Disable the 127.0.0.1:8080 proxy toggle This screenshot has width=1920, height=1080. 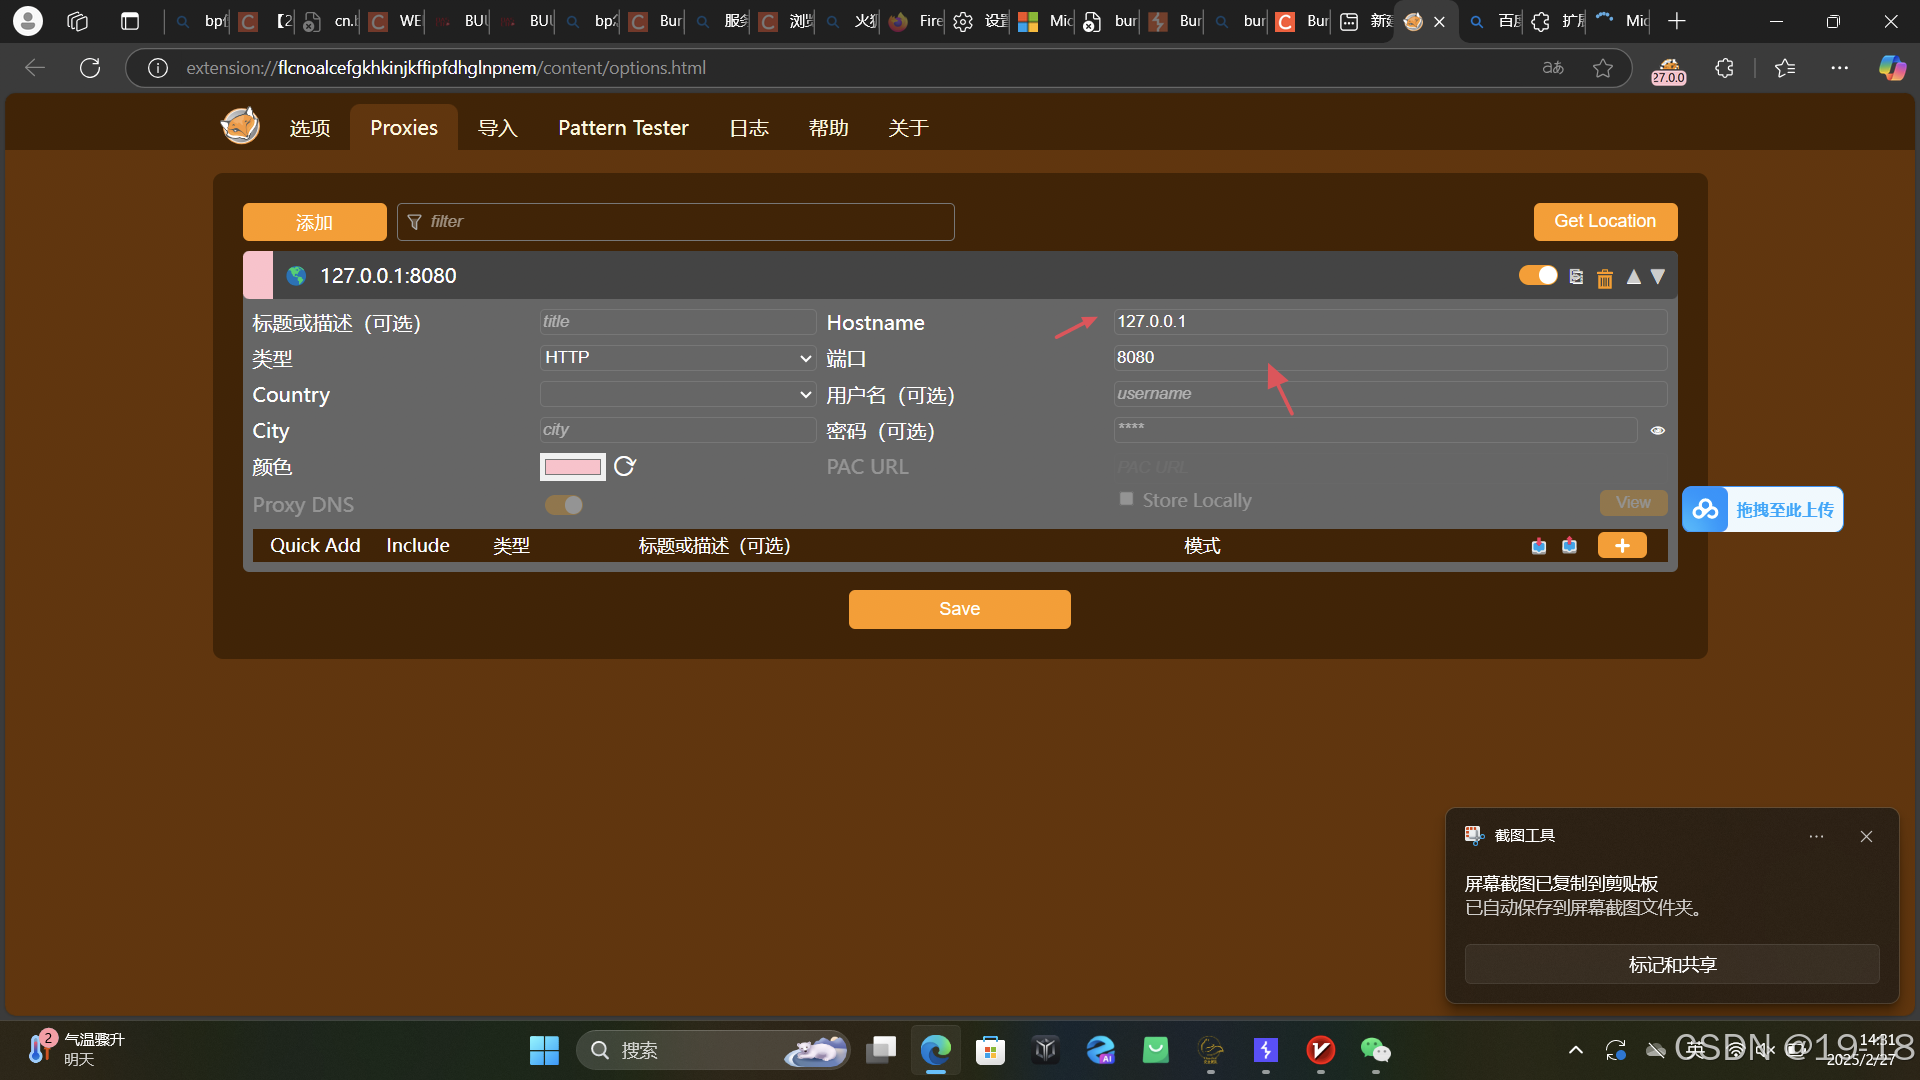click(1538, 276)
